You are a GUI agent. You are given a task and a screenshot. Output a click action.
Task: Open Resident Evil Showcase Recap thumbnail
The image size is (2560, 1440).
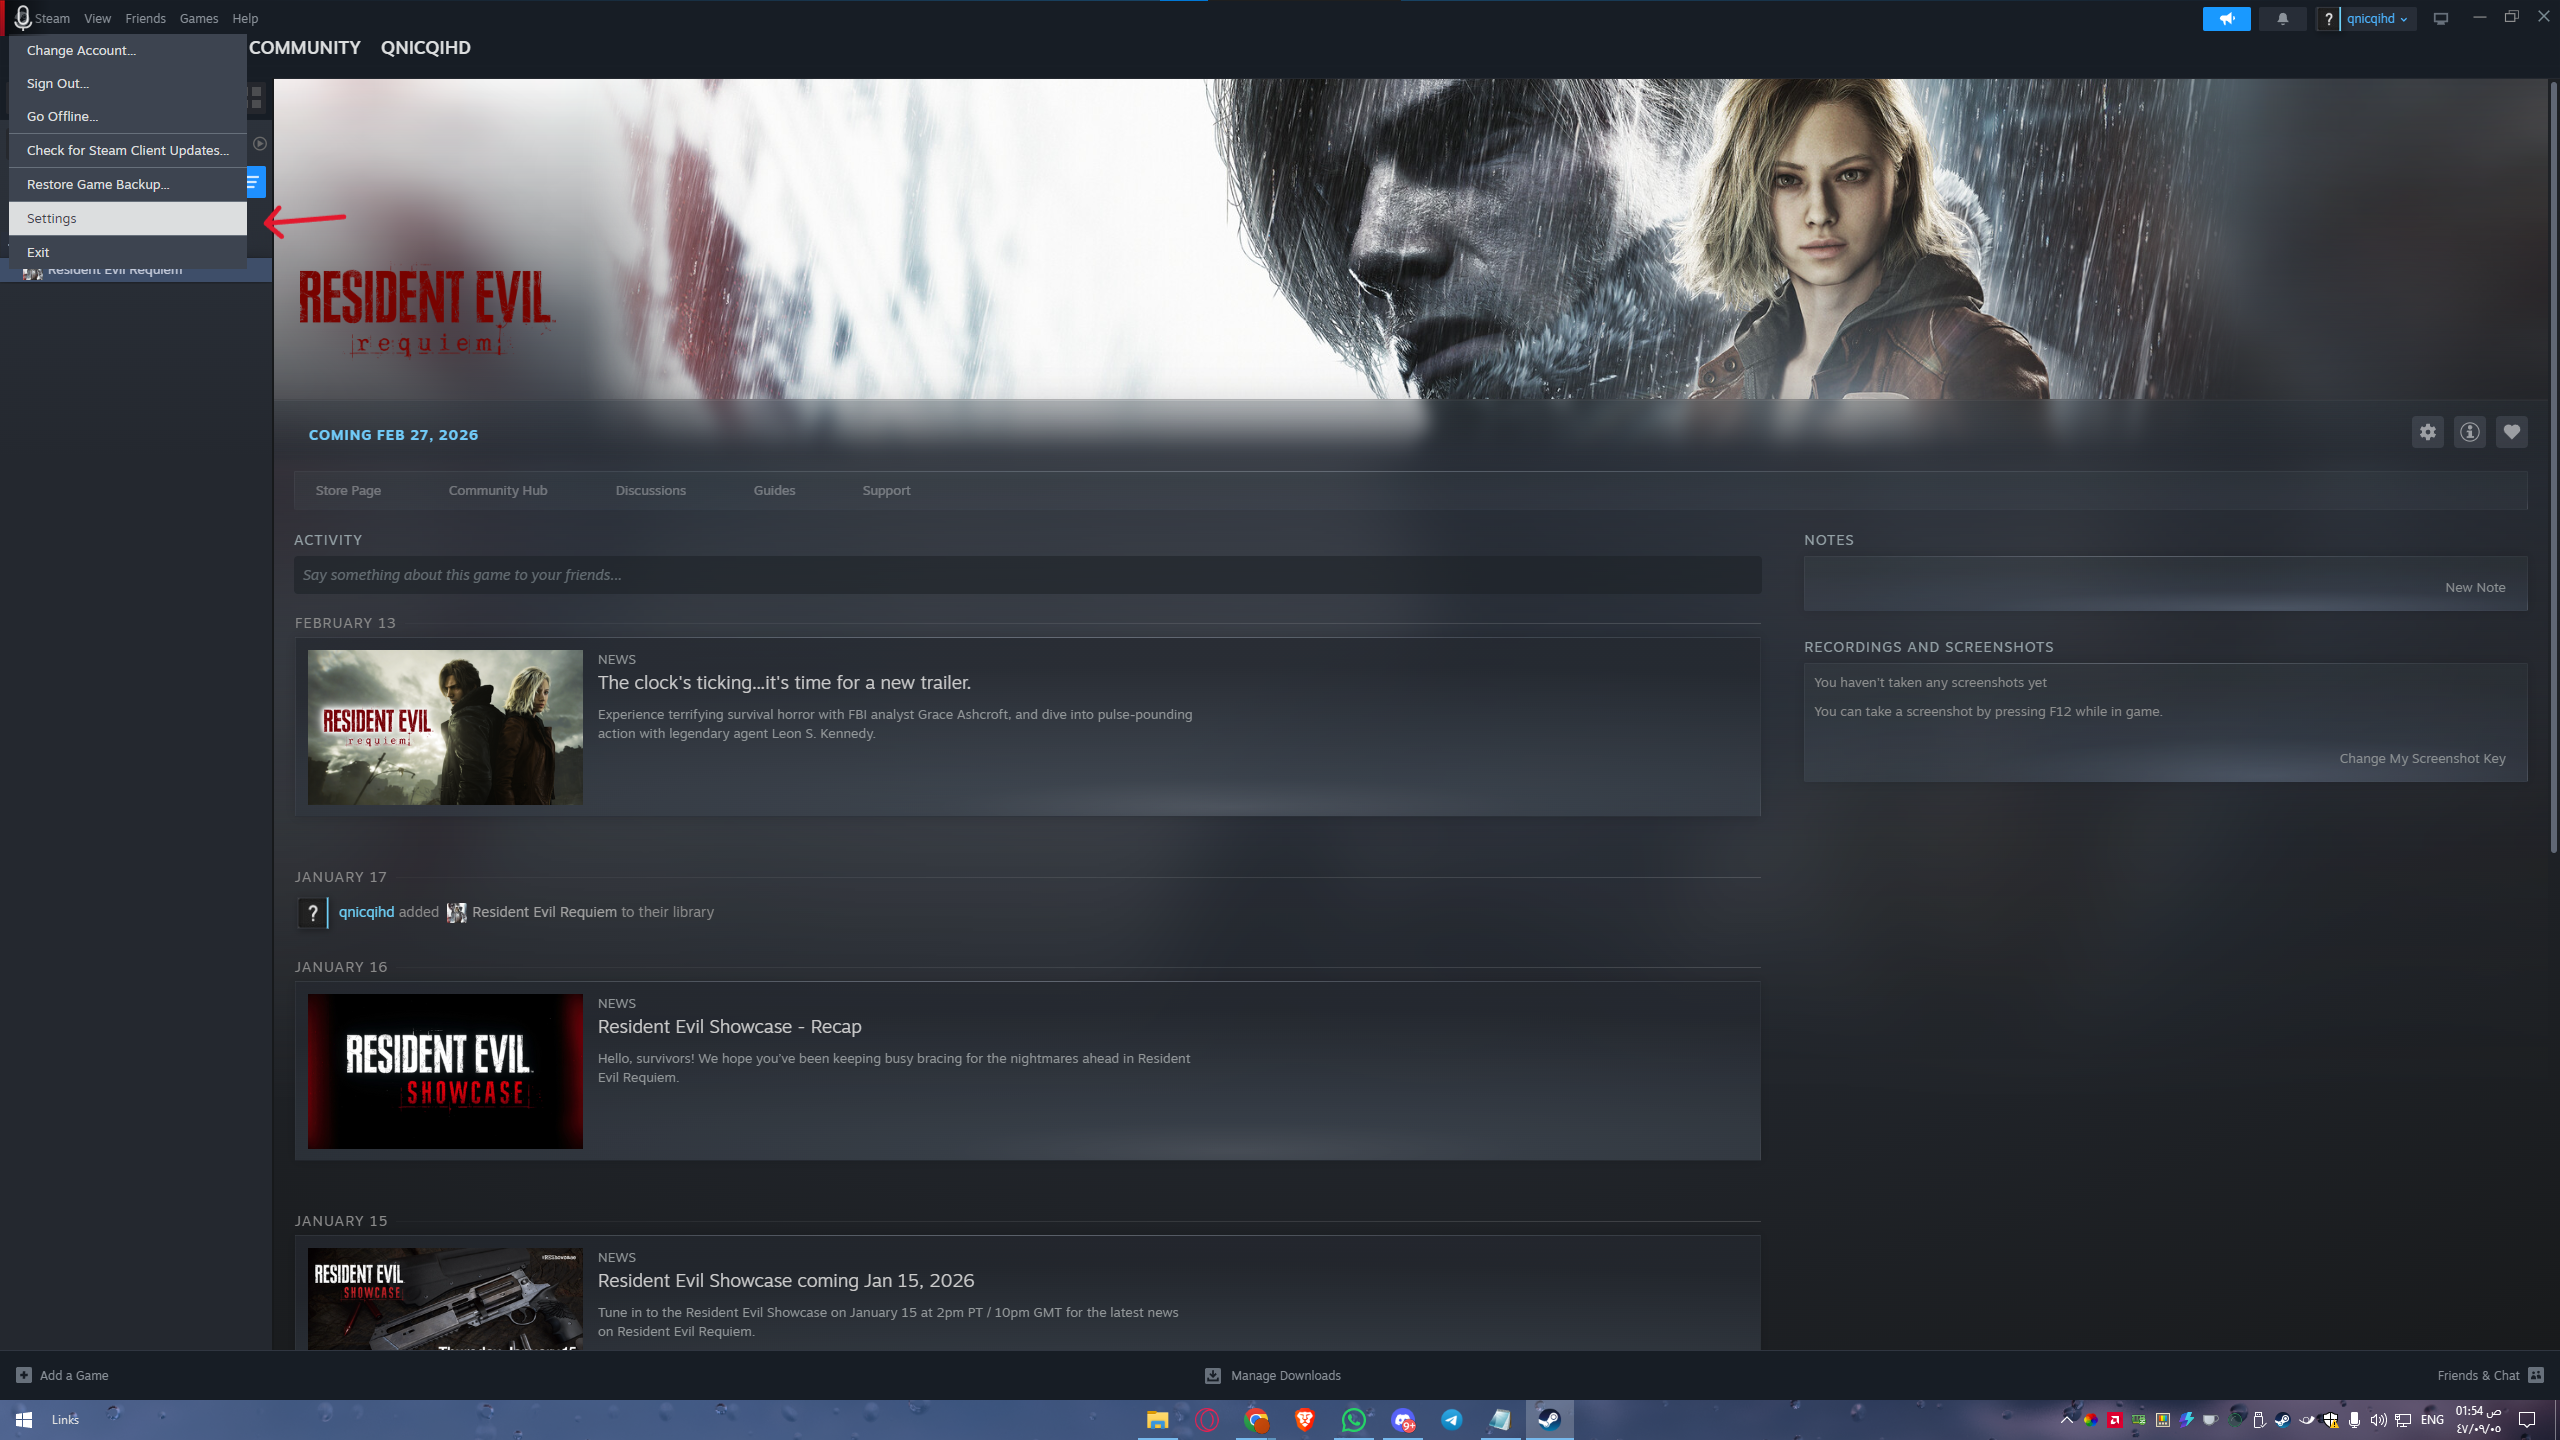[x=445, y=1071]
